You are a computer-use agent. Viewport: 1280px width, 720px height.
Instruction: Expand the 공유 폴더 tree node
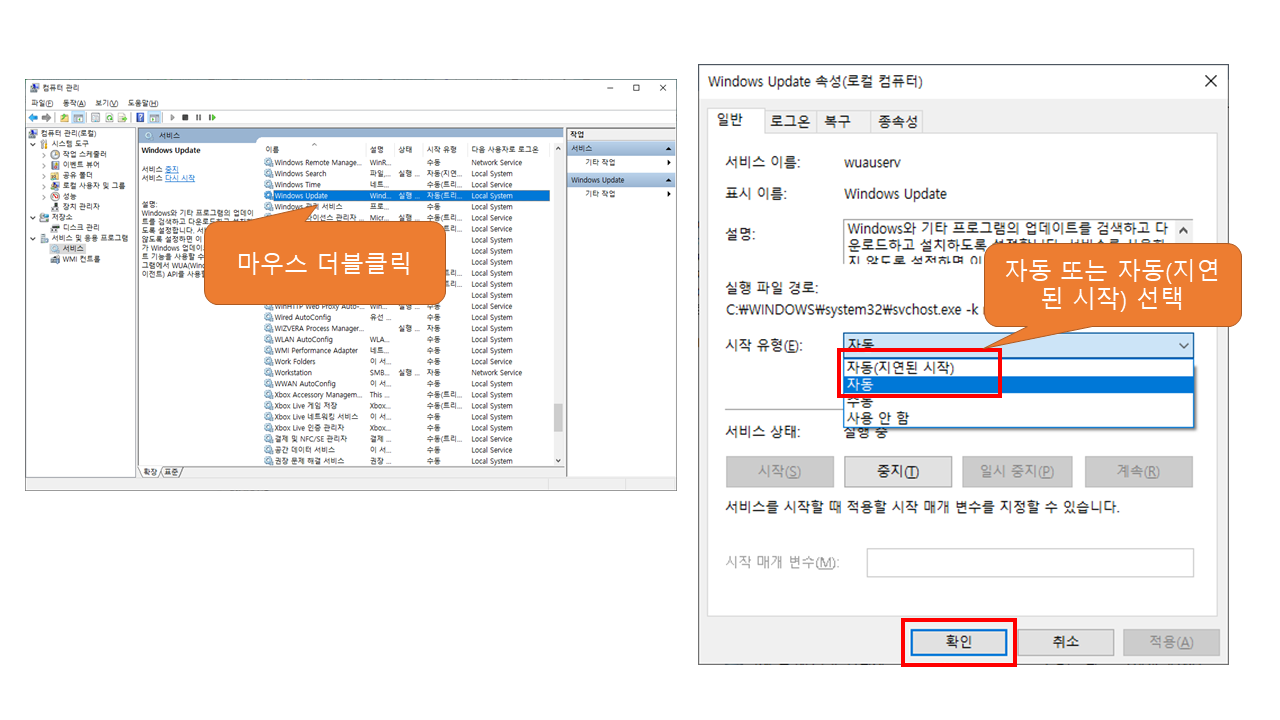(44, 176)
